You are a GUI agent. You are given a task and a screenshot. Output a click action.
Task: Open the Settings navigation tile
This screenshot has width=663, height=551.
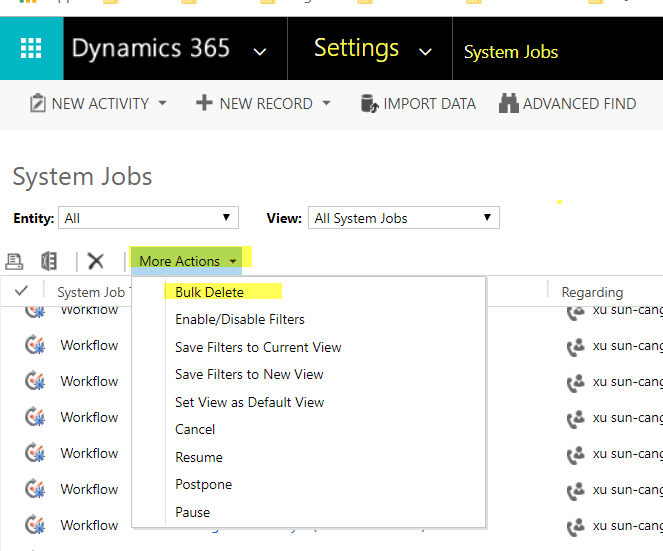[356, 48]
